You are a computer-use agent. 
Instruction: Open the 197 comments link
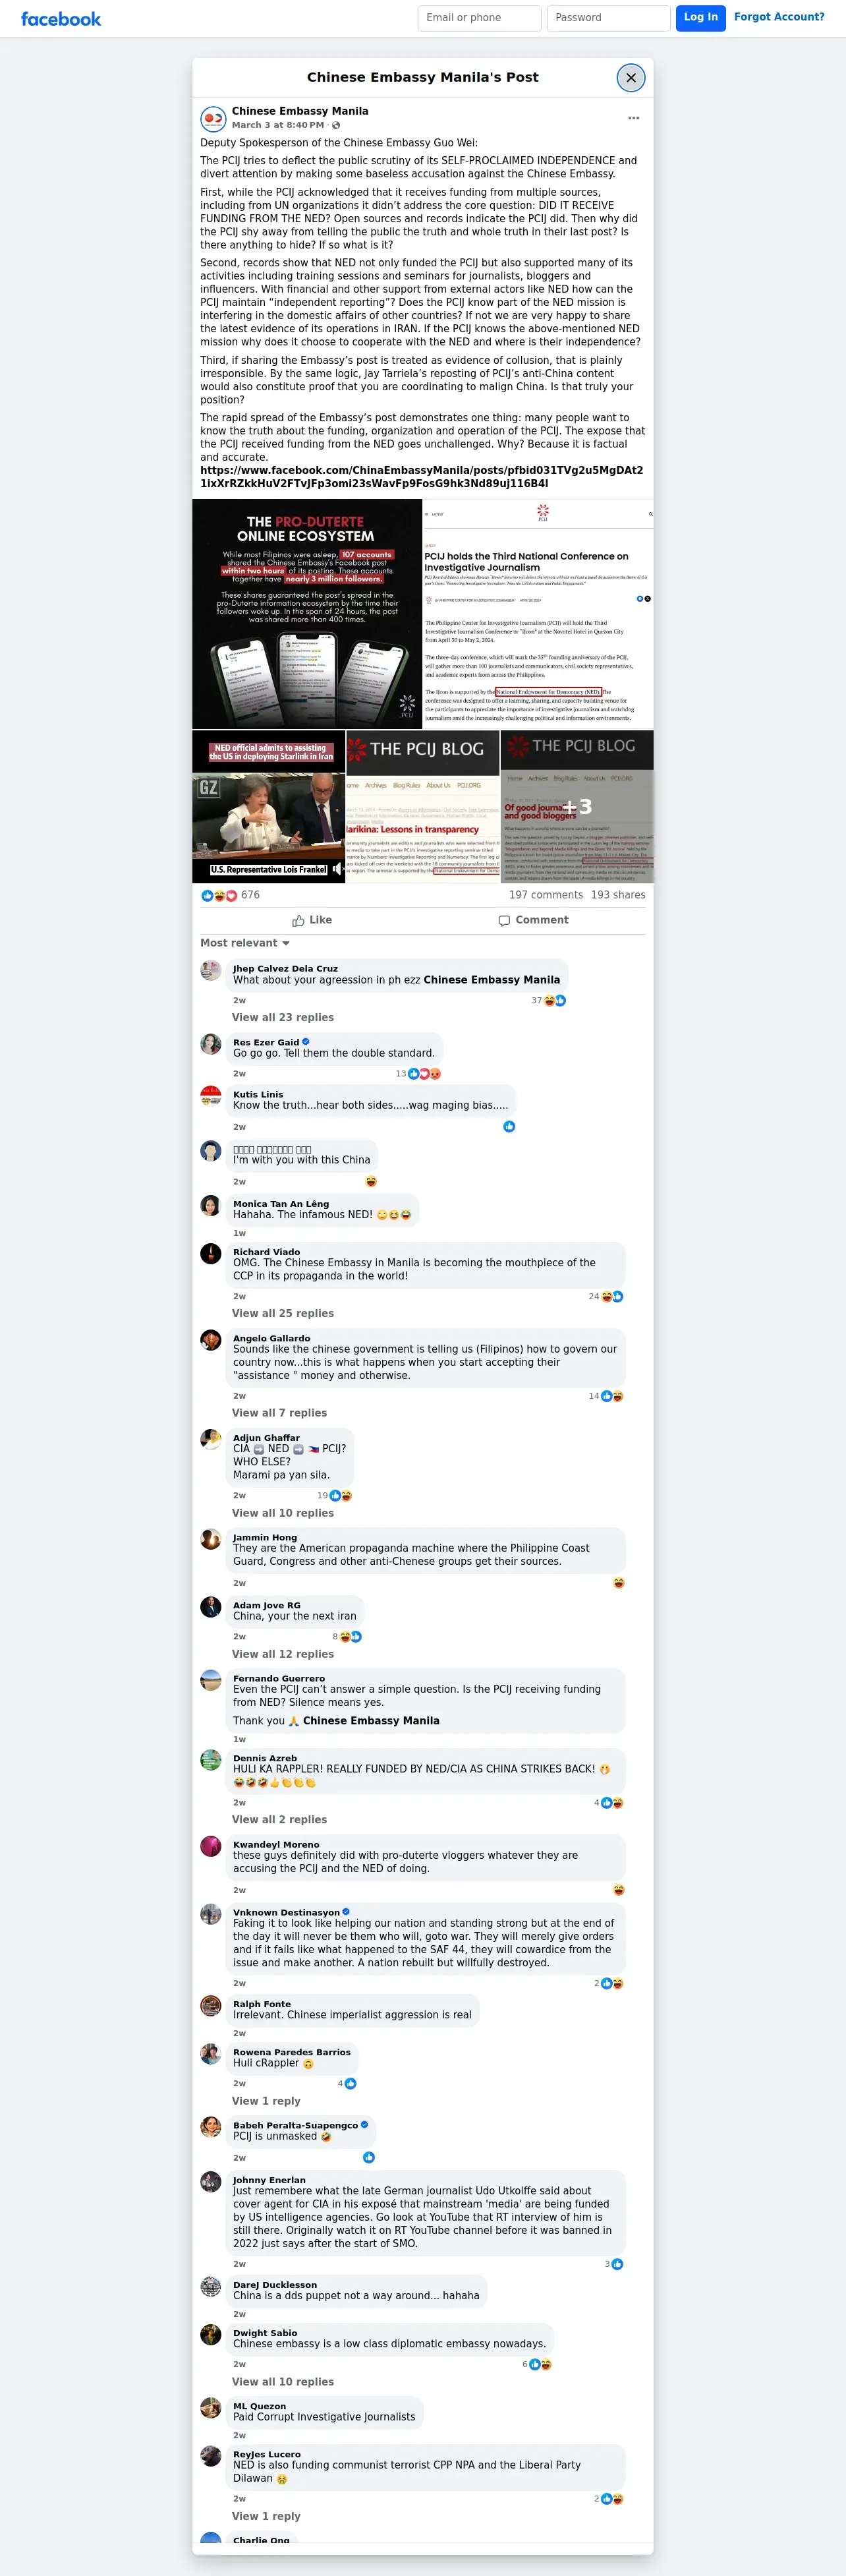[x=546, y=895]
